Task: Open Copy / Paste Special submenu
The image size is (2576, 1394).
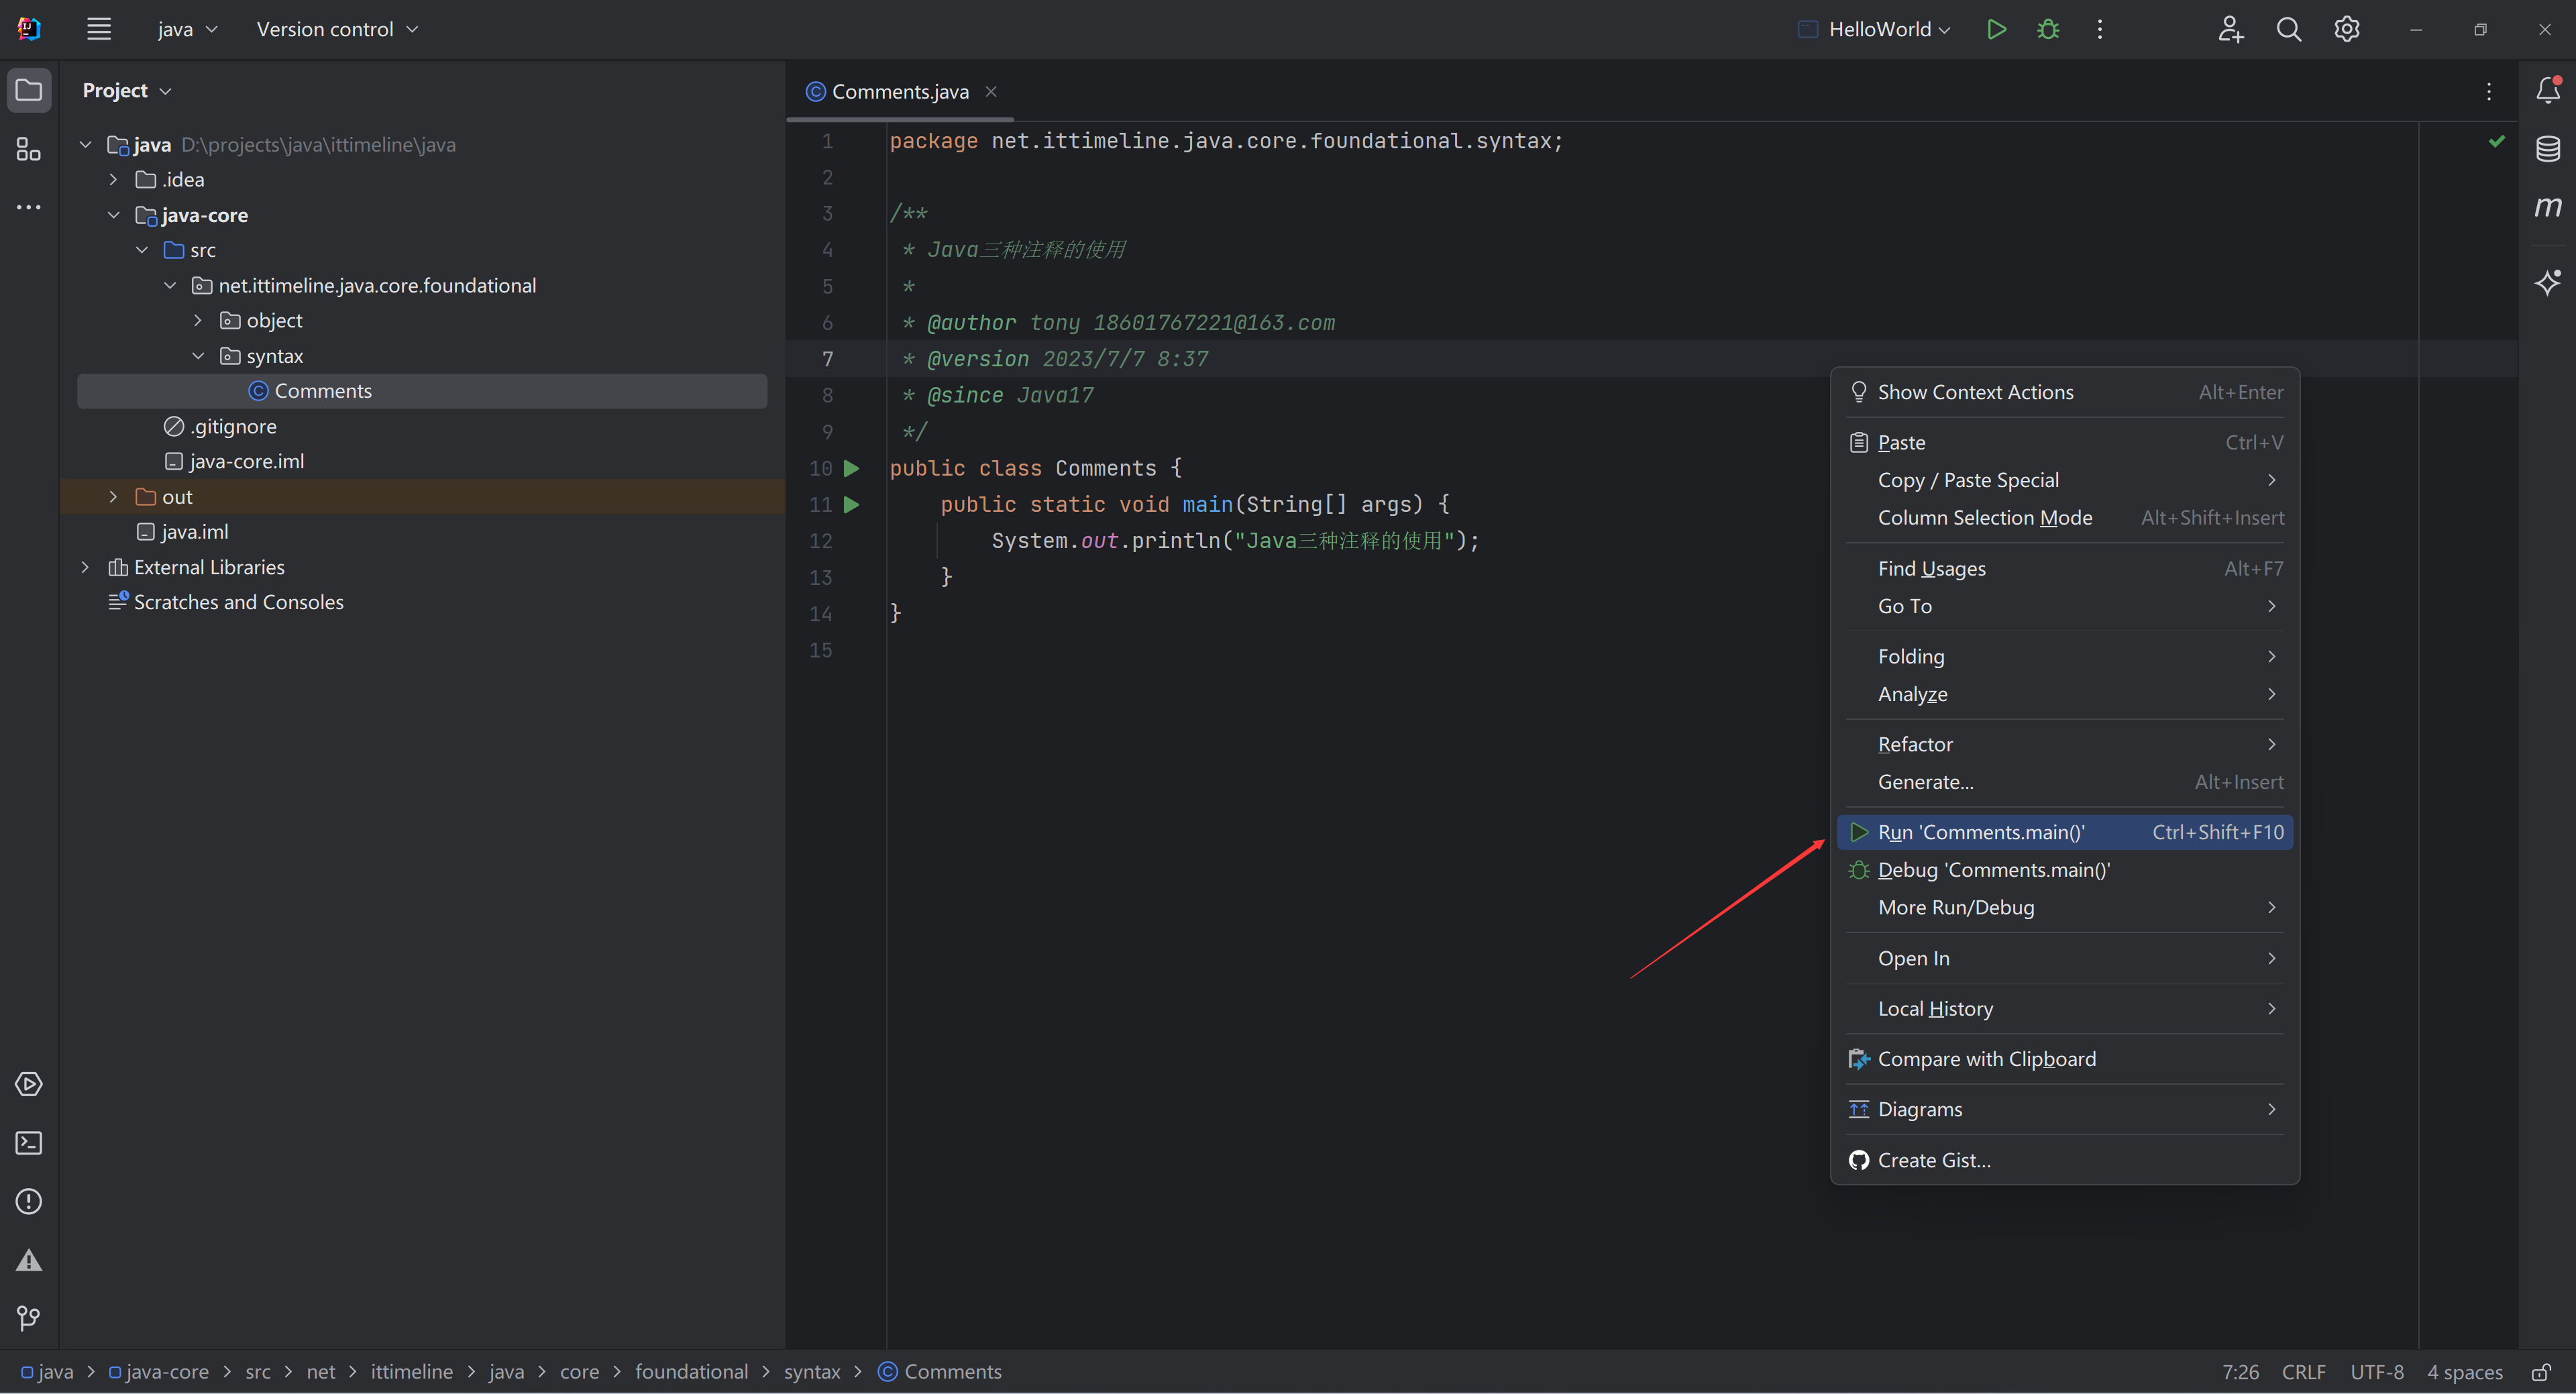Action: [2064, 480]
